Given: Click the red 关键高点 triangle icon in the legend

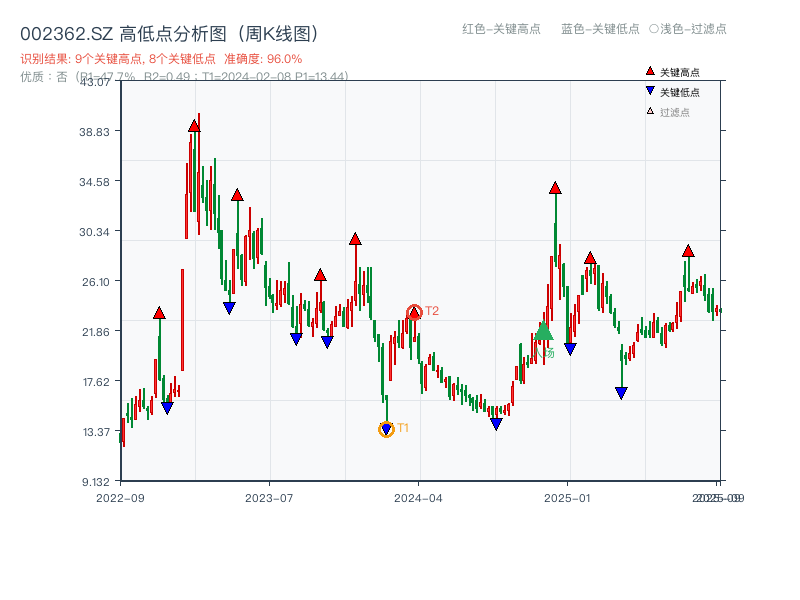Looking at the screenshot, I should pos(648,71).
